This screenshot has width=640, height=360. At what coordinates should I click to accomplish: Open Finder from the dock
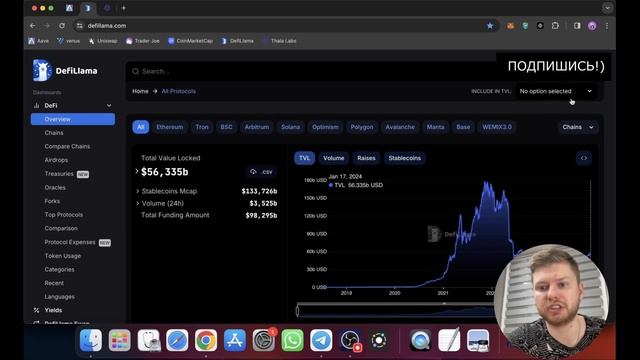(x=91, y=340)
